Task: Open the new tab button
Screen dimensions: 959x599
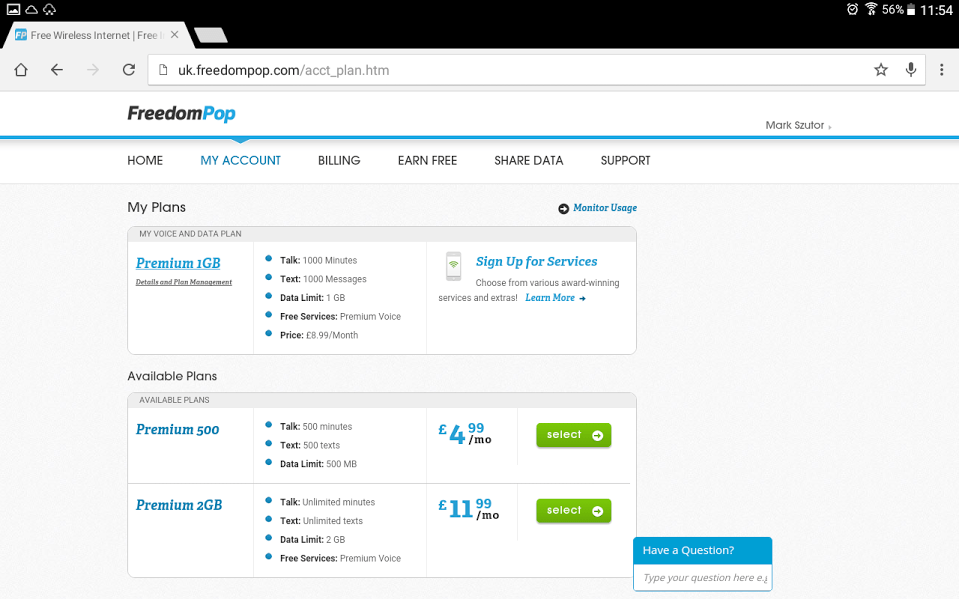Action: coord(210,35)
